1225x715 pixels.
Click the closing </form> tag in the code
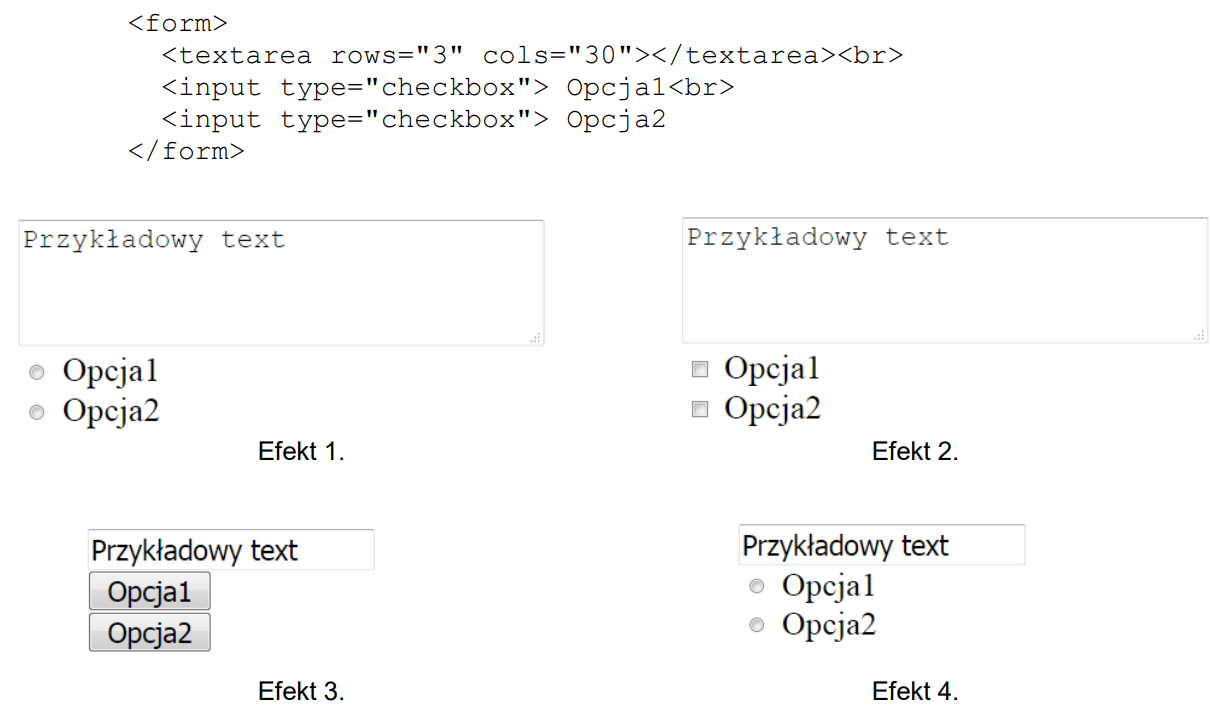(186, 151)
